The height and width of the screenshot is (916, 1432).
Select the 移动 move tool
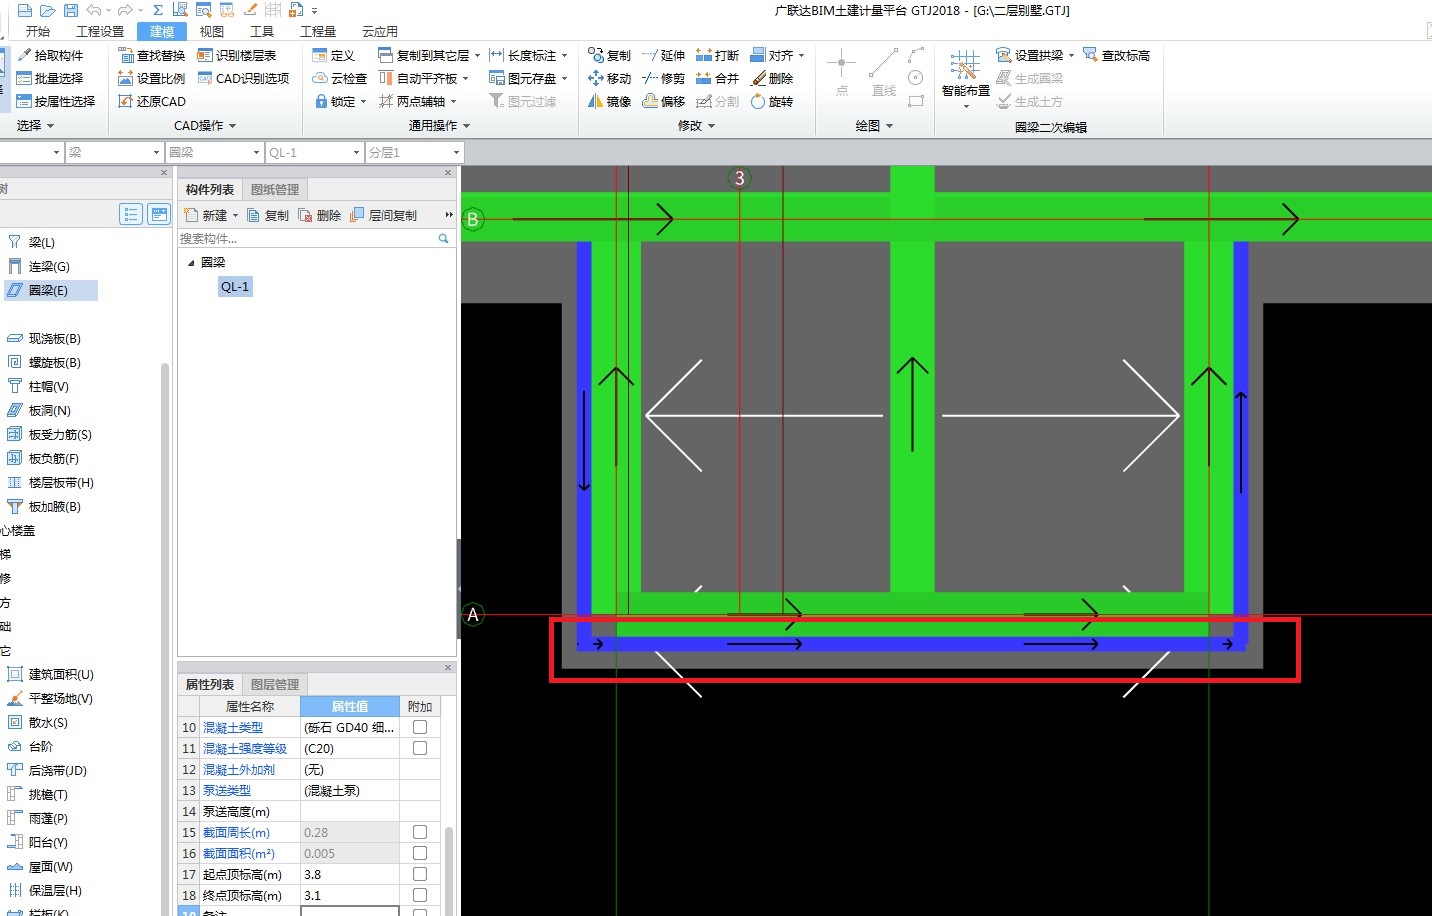tap(610, 78)
